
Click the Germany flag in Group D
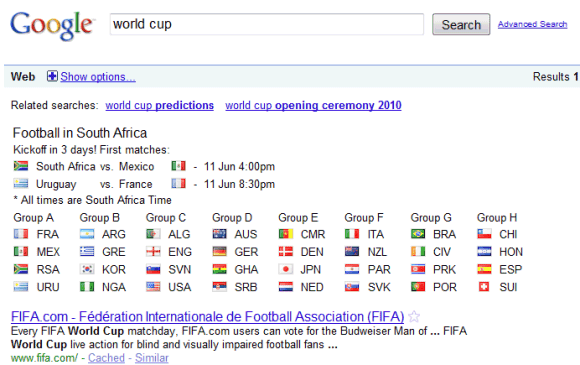pyautogui.click(x=219, y=252)
